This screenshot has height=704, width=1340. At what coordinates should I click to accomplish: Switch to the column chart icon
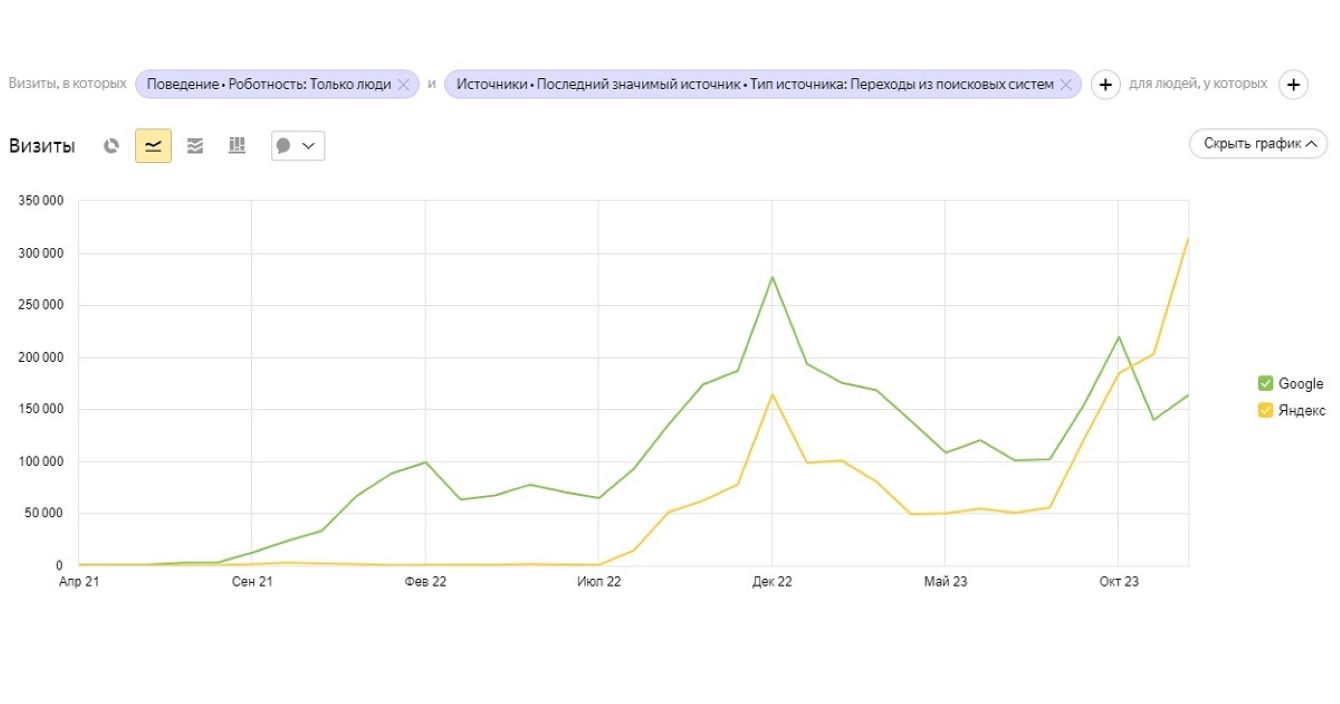click(237, 146)
